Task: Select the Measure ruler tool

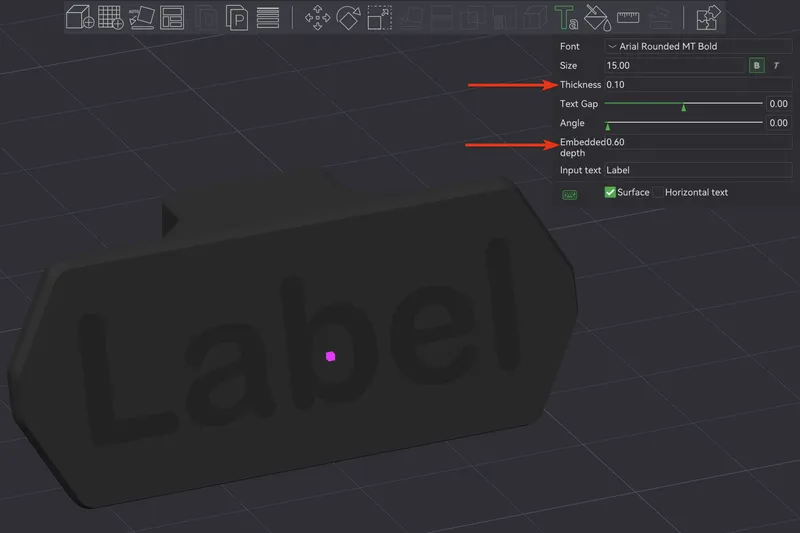Action: [628, 17]
